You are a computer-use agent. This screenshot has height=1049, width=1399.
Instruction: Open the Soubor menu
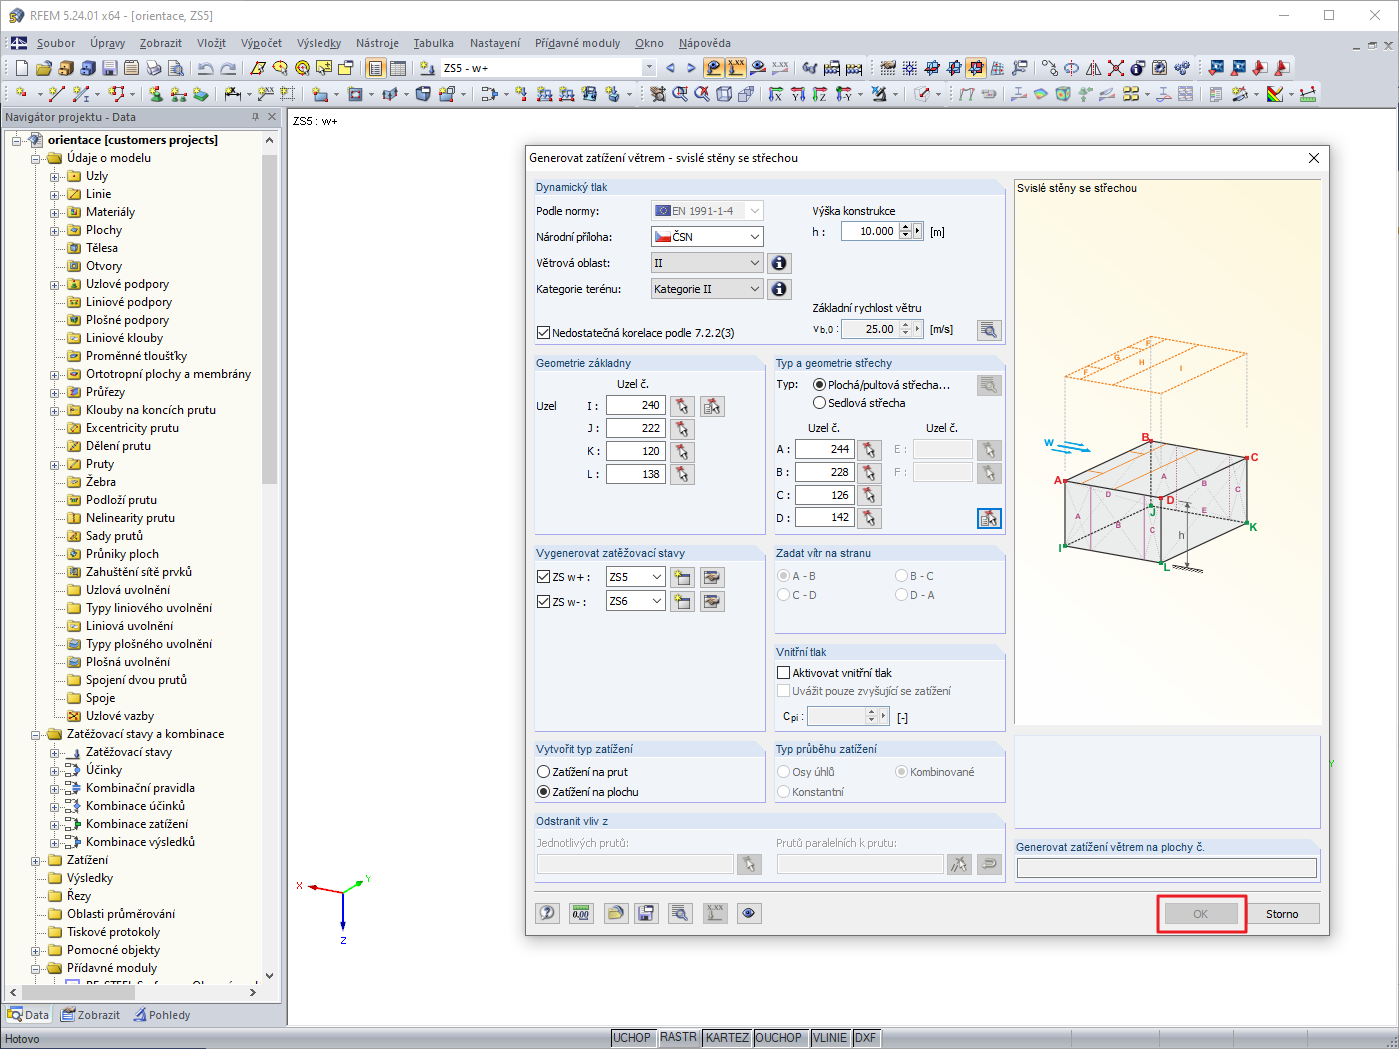pyautogui.click(x=56, y=43)
